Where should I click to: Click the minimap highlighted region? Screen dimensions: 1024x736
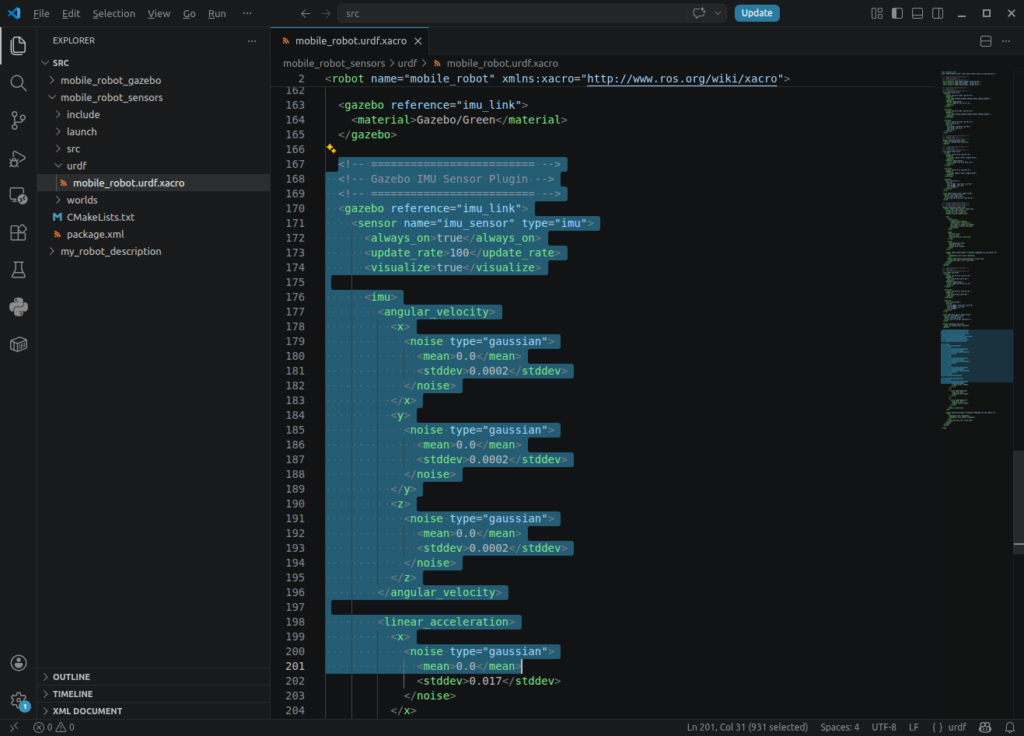click(x=976, y=356)
